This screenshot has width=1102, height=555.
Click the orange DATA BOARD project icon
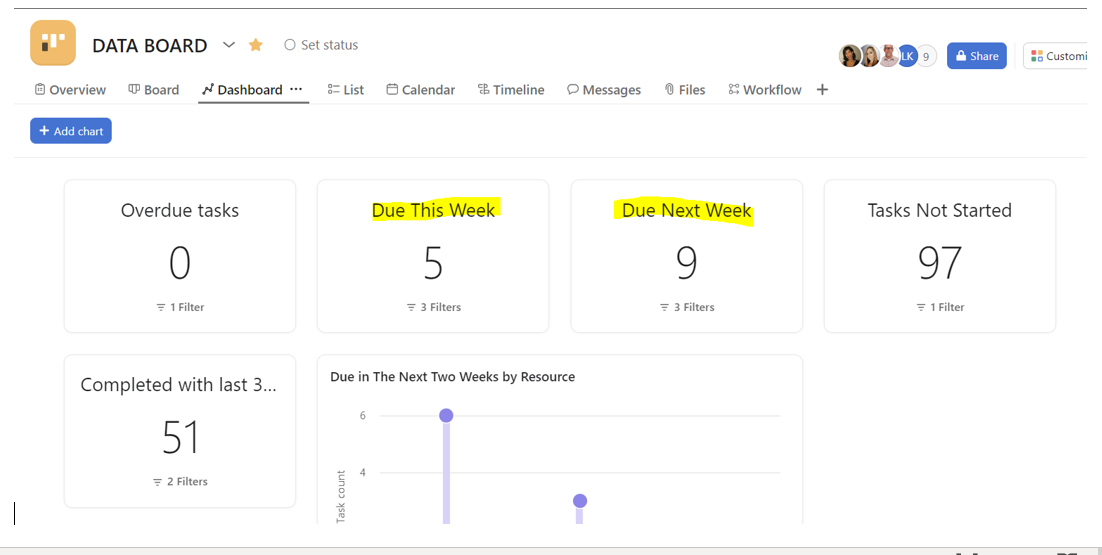pos(53,43)
